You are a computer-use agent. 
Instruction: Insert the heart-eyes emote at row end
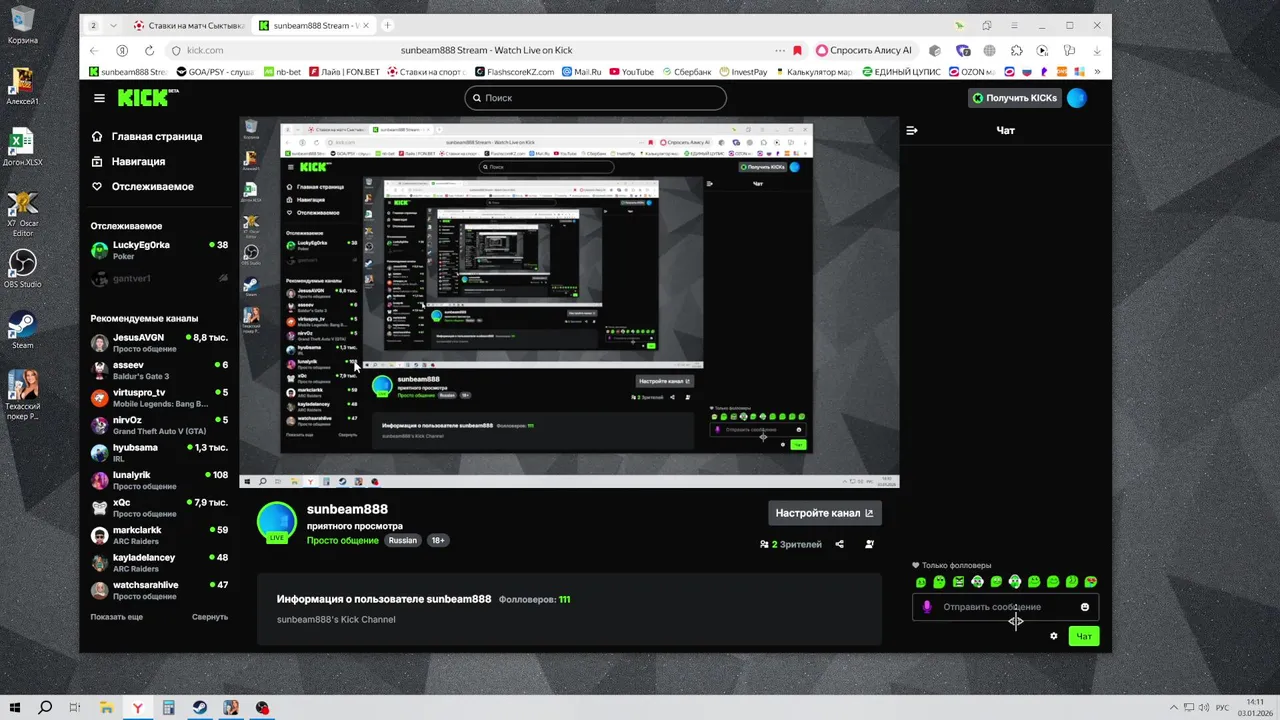click(x=1091, y=582)
